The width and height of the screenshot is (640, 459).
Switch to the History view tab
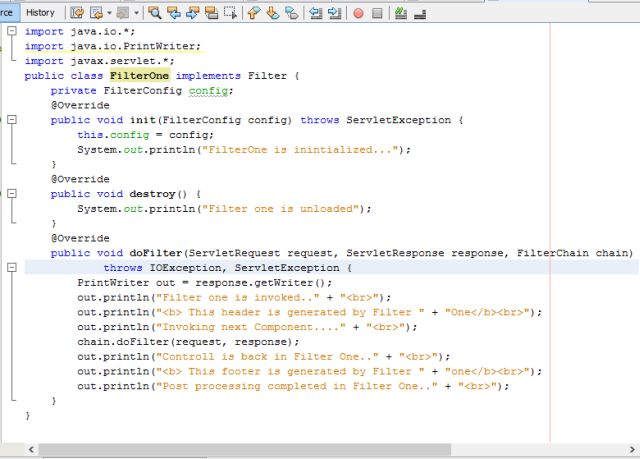pyautogui.click(x=40, y=13)
